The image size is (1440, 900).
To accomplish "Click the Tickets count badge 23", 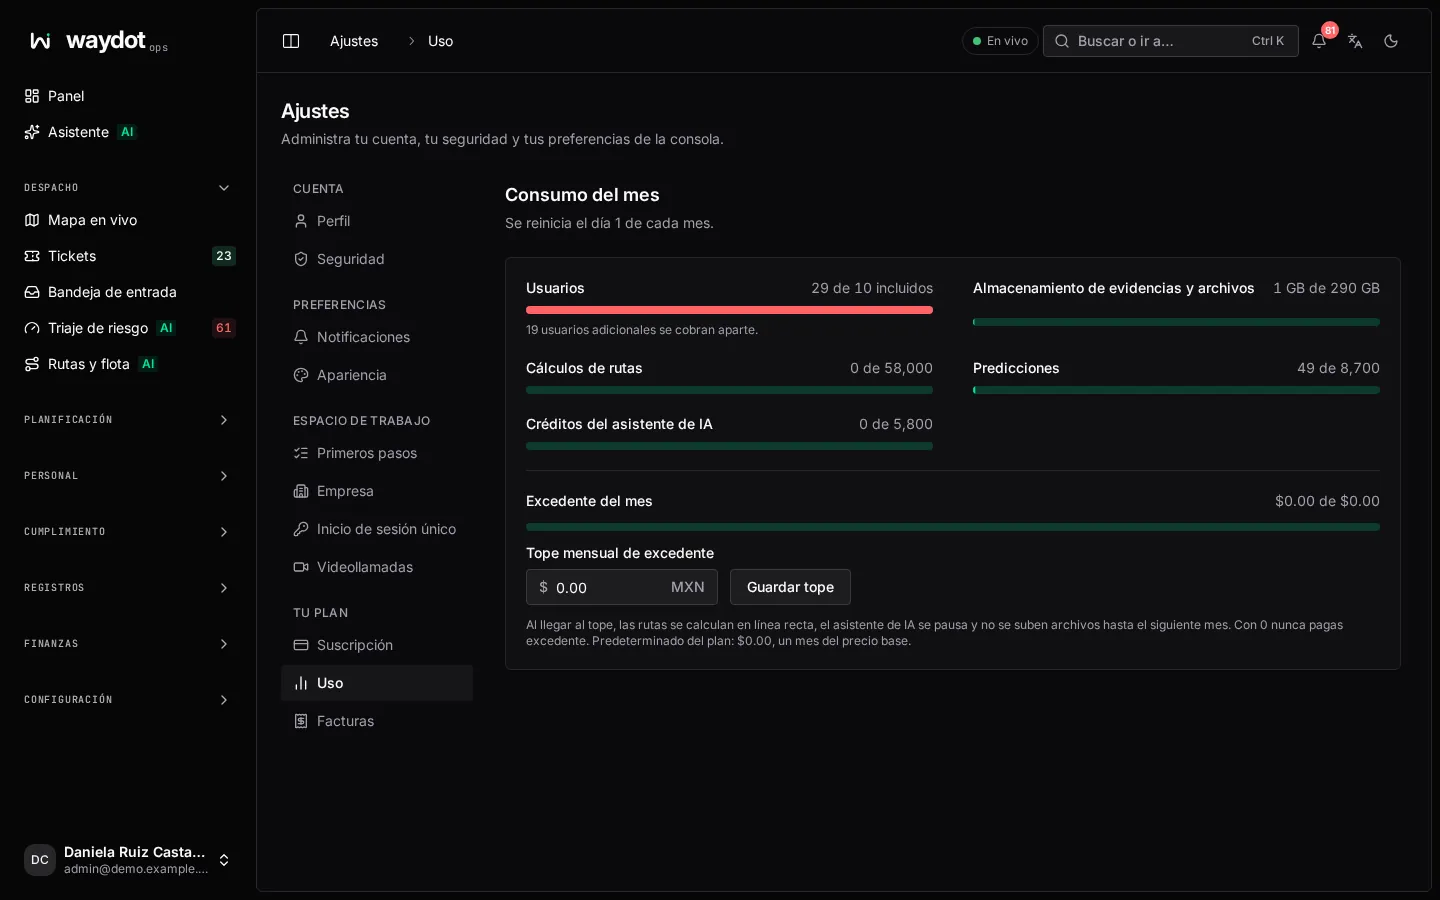I will (224, 256).
